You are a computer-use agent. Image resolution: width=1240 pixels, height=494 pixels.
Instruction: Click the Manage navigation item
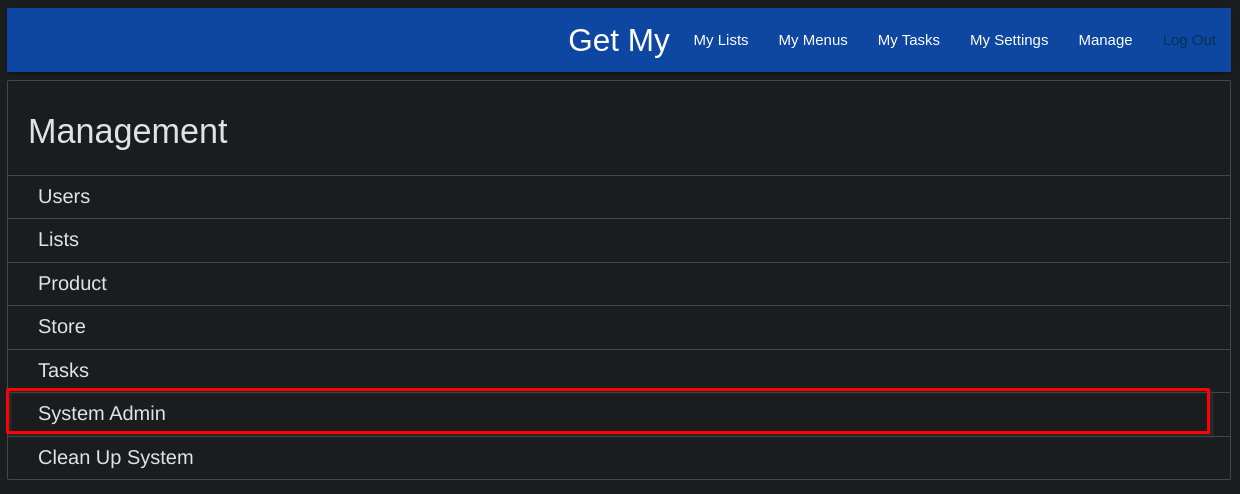coord(1105,40)
